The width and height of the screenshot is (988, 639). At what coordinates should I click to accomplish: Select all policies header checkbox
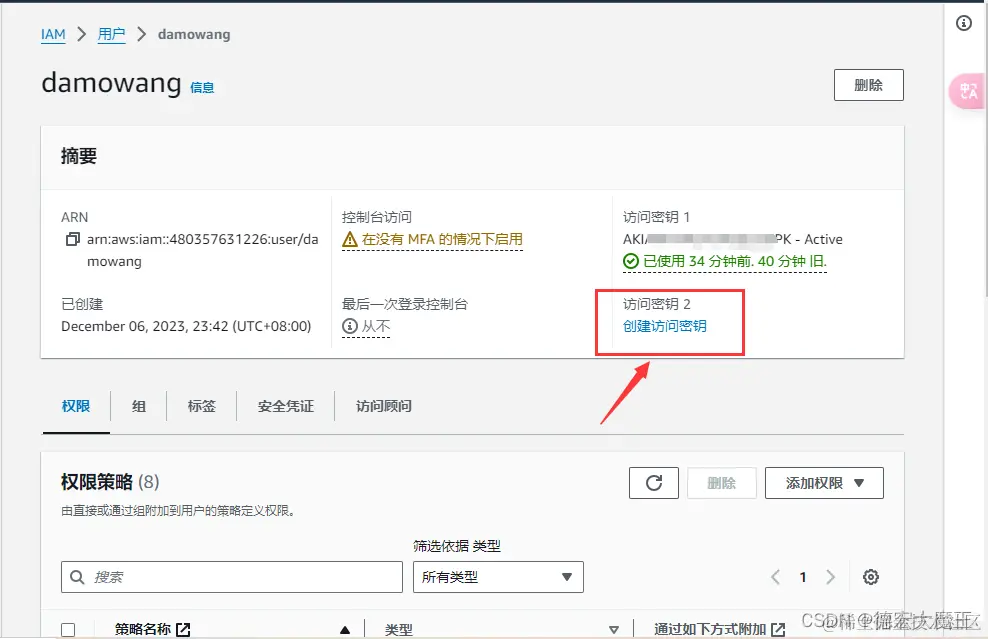click(x=68, y=630)
